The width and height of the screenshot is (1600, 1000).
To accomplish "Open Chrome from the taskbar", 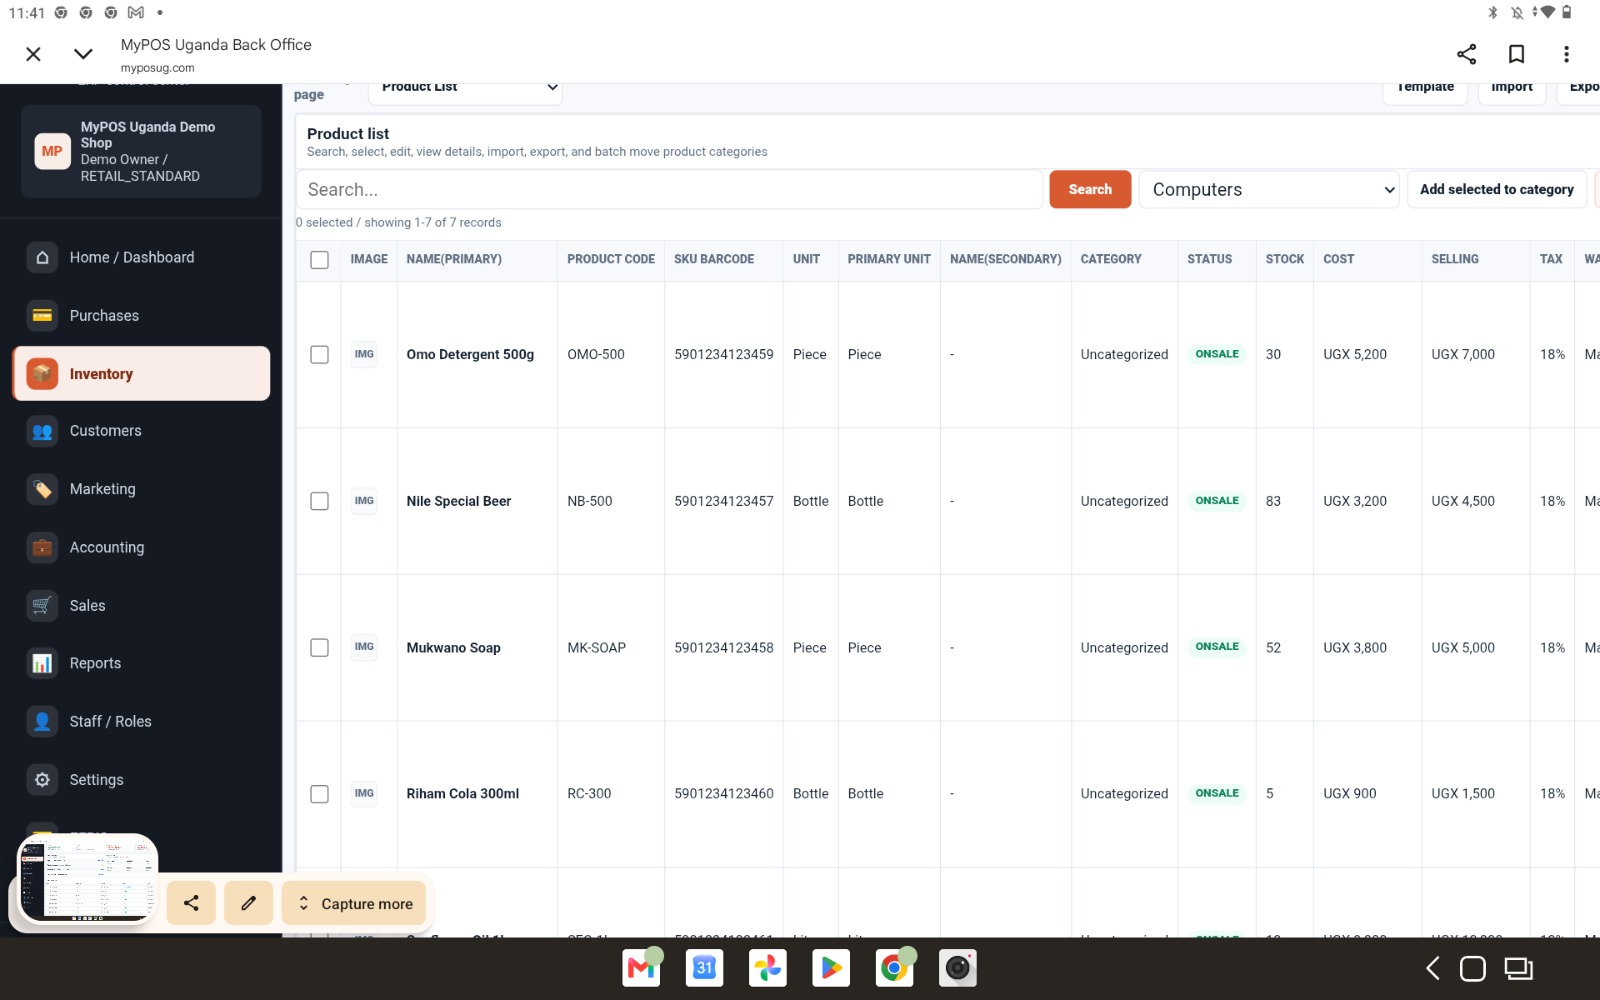I will [894, 968].
